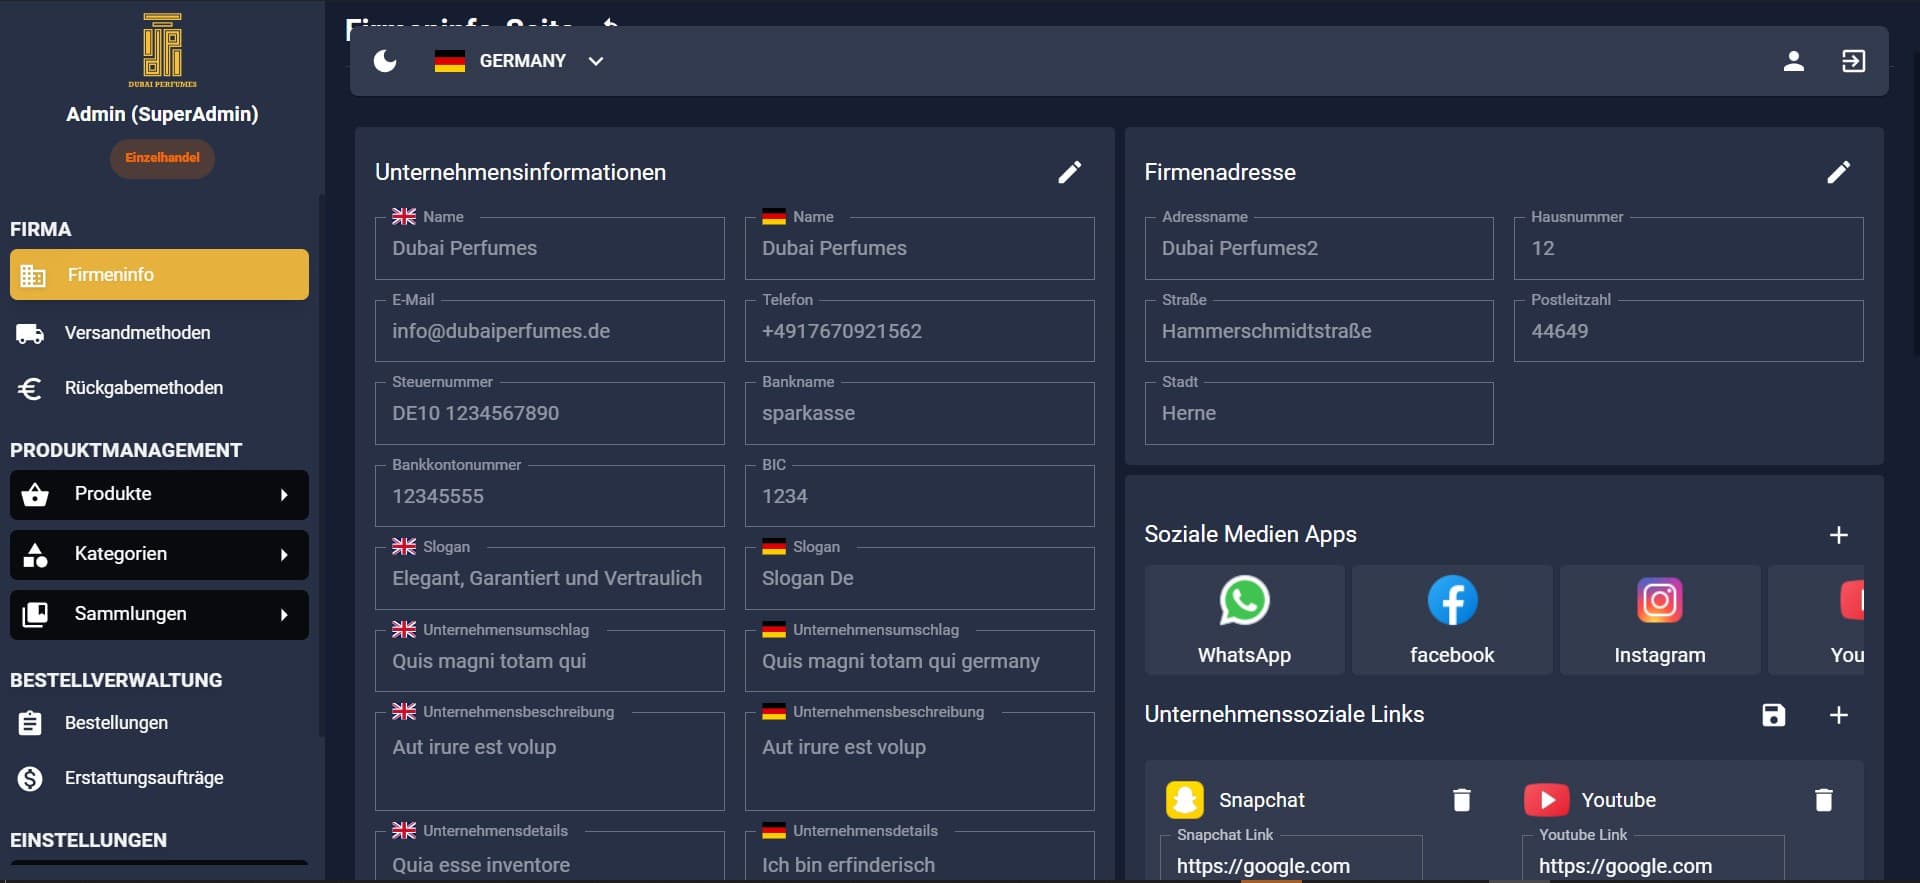The image size is (1920, 883).
Task: Add a new Unternehmenssoziale link
Action: pos(1838,715)
